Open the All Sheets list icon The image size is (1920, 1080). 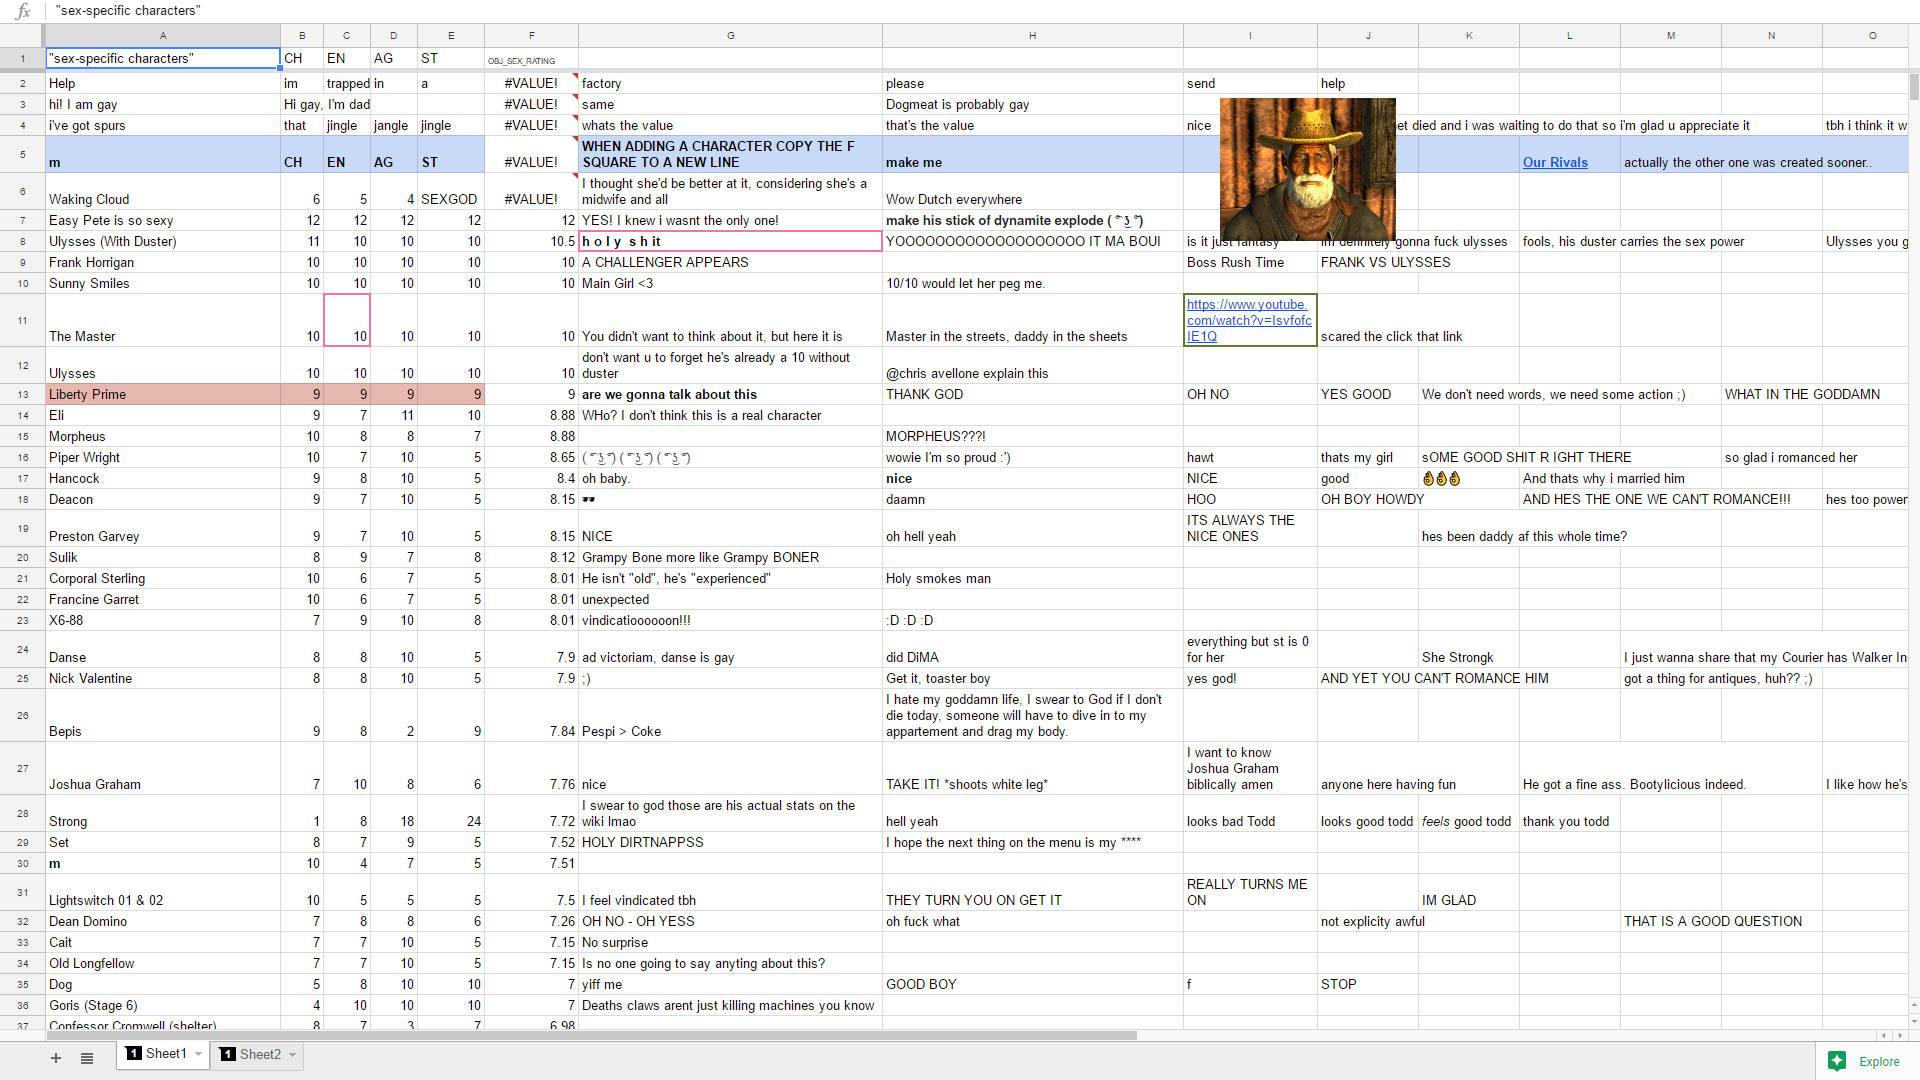87,1058
